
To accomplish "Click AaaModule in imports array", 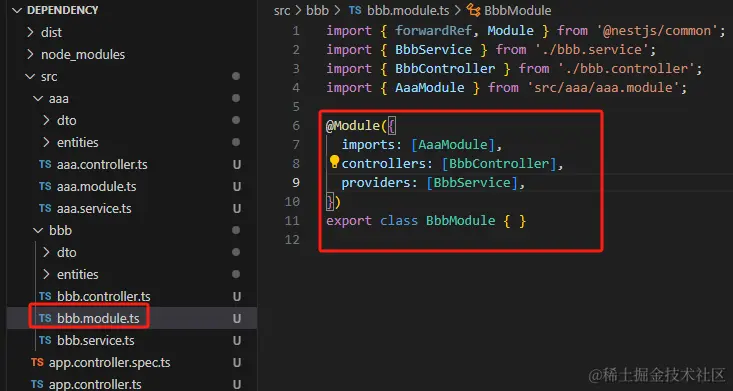I will point(453,145).
